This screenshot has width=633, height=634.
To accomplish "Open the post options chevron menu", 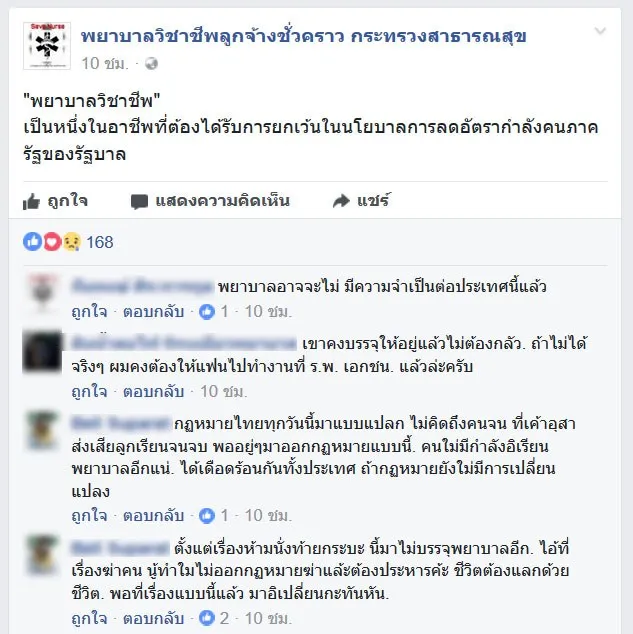I will point(600,31).
